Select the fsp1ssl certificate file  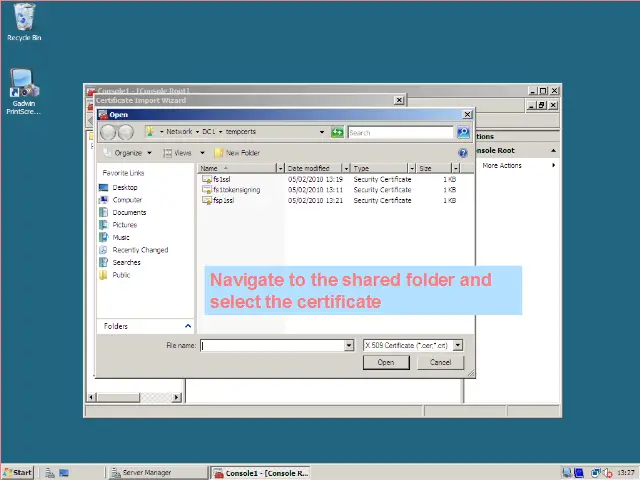[x=223, y=200]
